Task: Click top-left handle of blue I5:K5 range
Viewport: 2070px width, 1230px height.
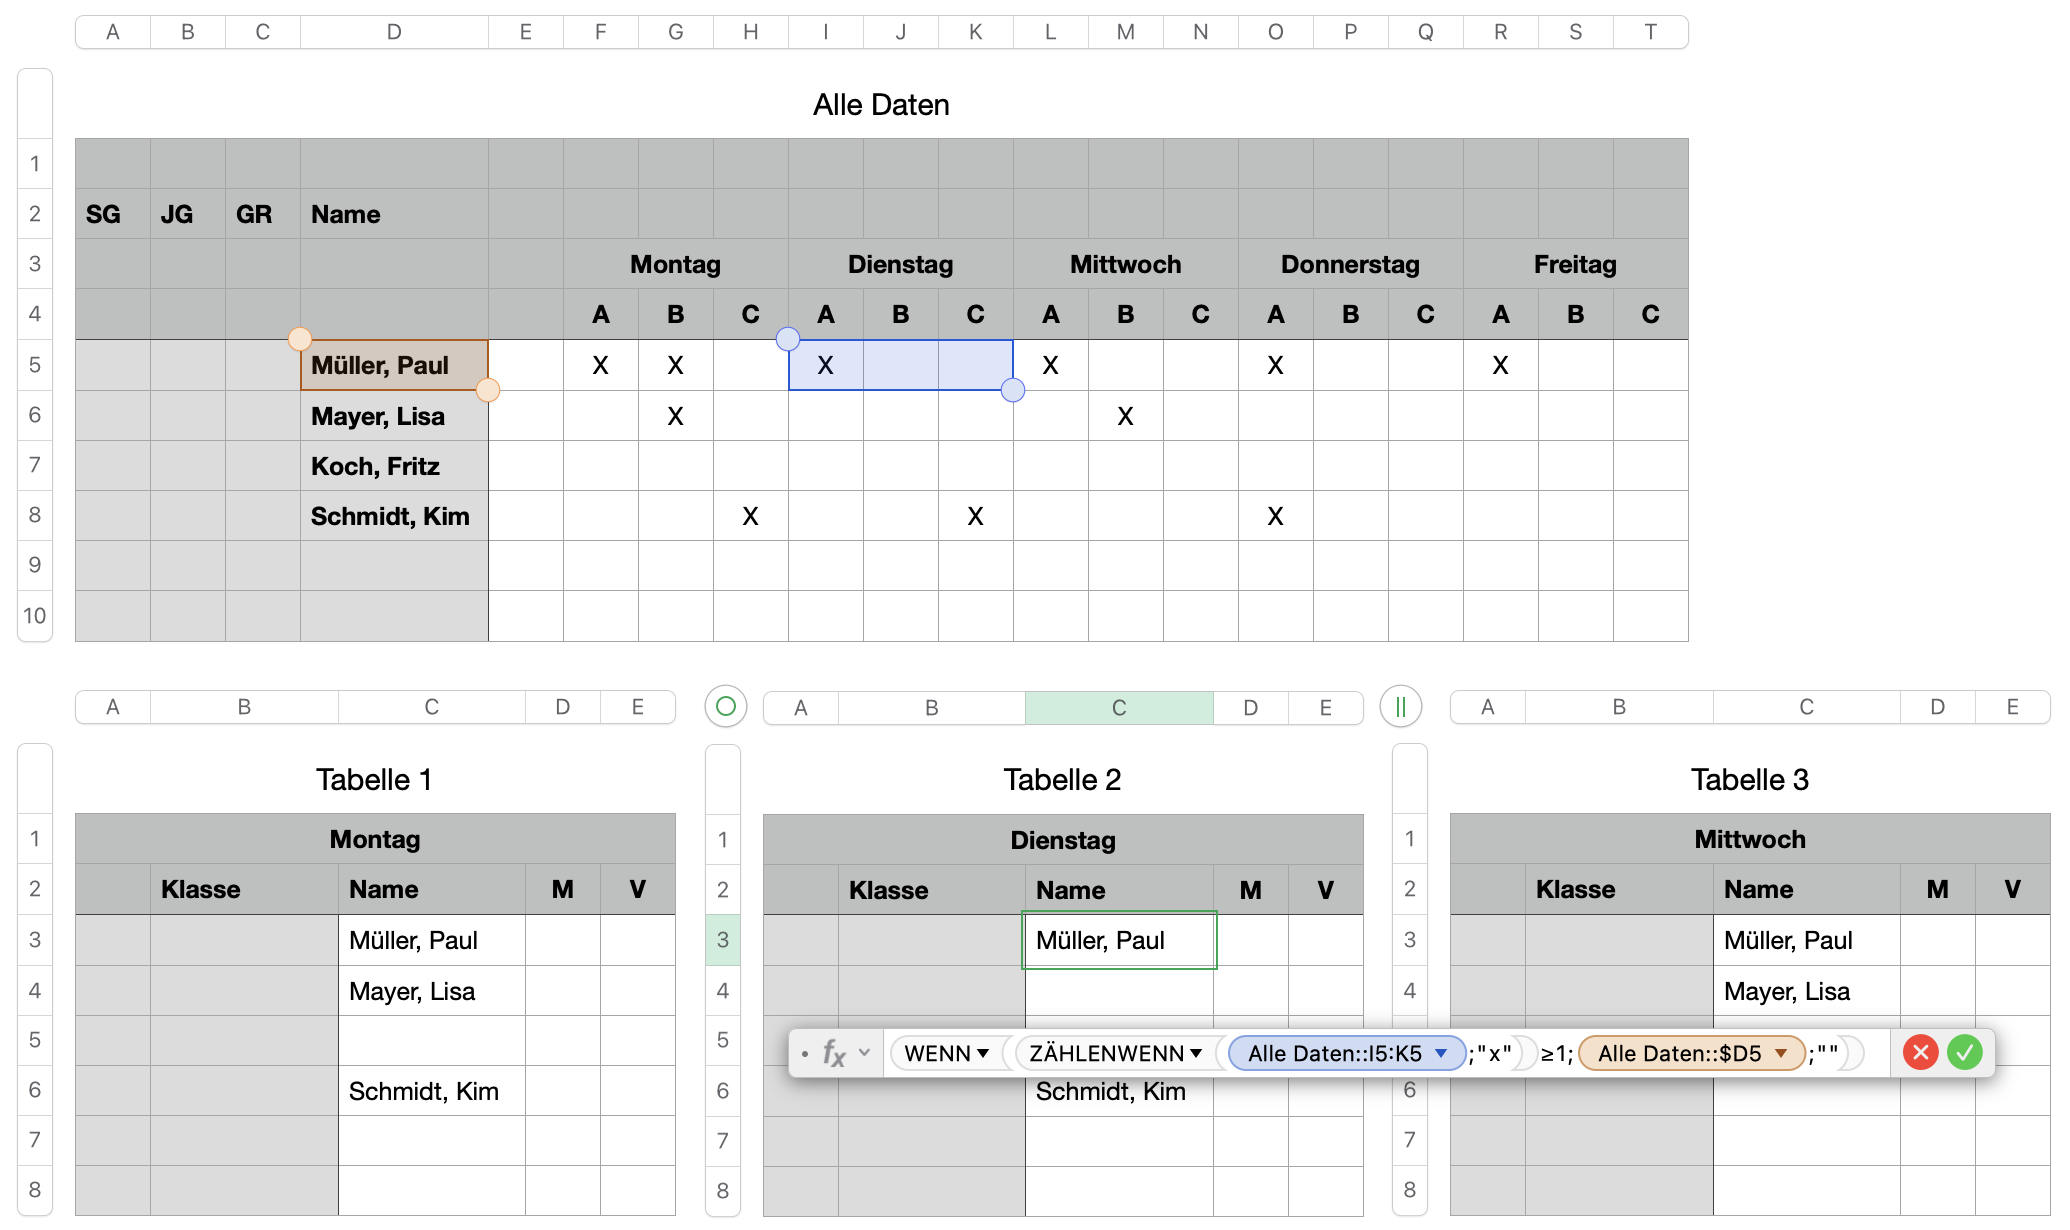Action: pos(788,339)
